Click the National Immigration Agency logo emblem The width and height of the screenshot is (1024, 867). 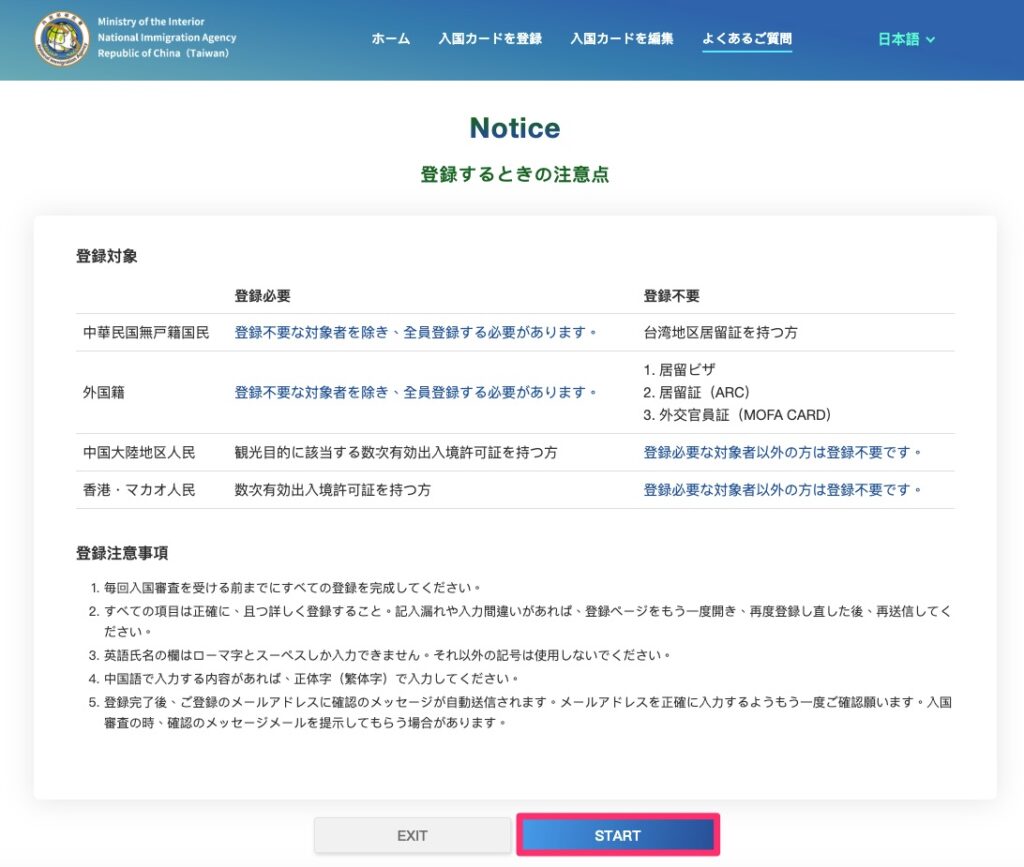61,39
